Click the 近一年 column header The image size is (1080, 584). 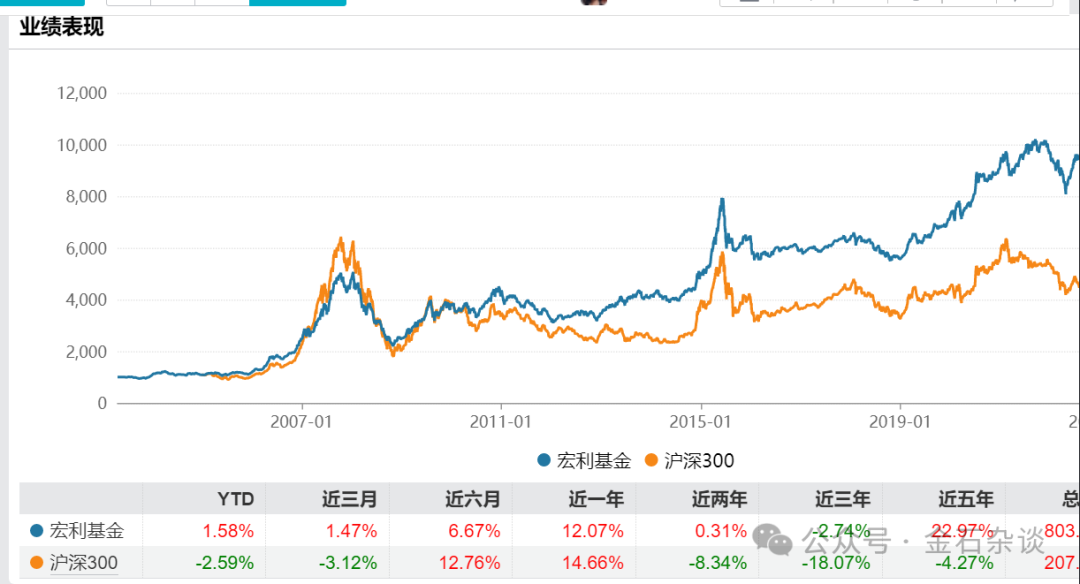point(596,498)
